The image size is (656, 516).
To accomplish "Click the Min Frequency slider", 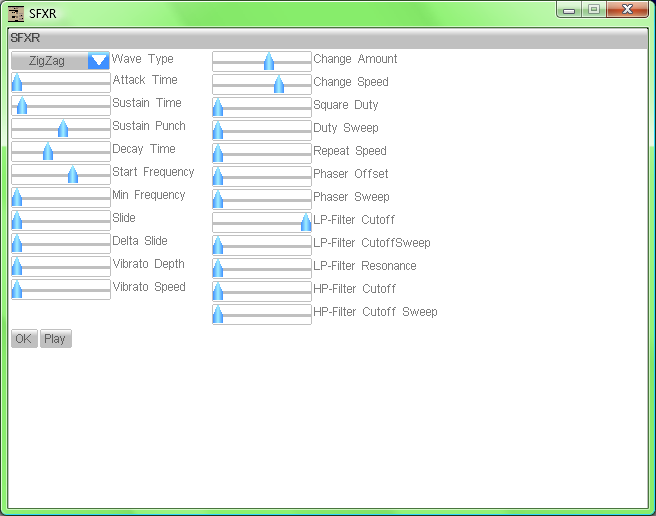I will (61, 198).
